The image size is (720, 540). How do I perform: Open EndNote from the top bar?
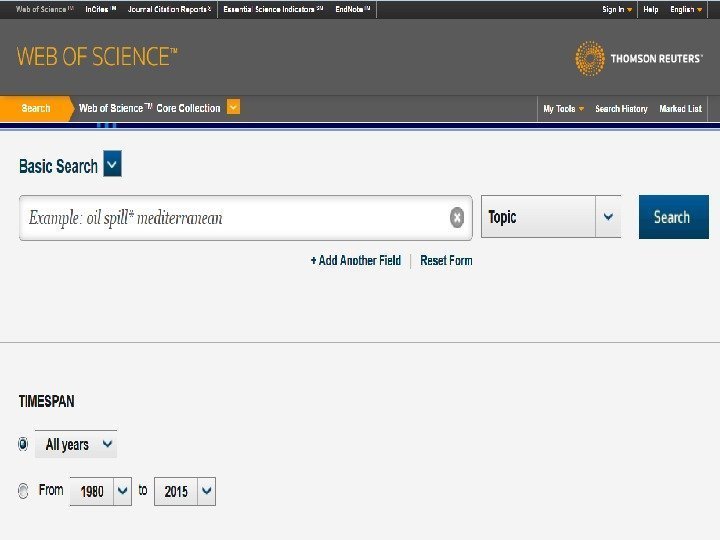click(x=353, y=9)
